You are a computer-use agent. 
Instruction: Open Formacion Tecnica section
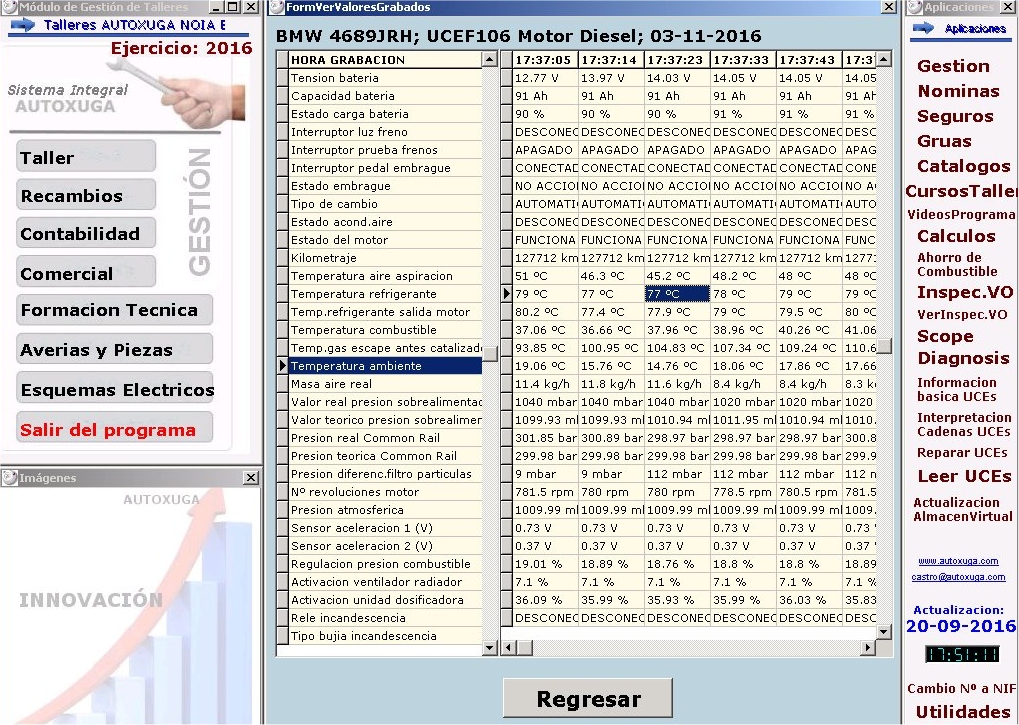(x=114, y=310)
